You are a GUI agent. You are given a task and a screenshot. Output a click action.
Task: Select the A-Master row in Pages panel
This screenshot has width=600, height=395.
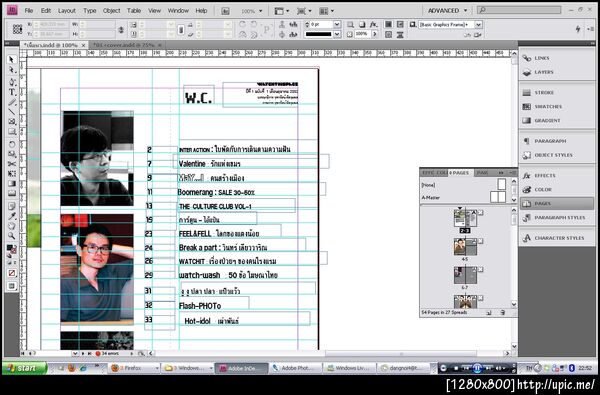(x=464, y=198)
